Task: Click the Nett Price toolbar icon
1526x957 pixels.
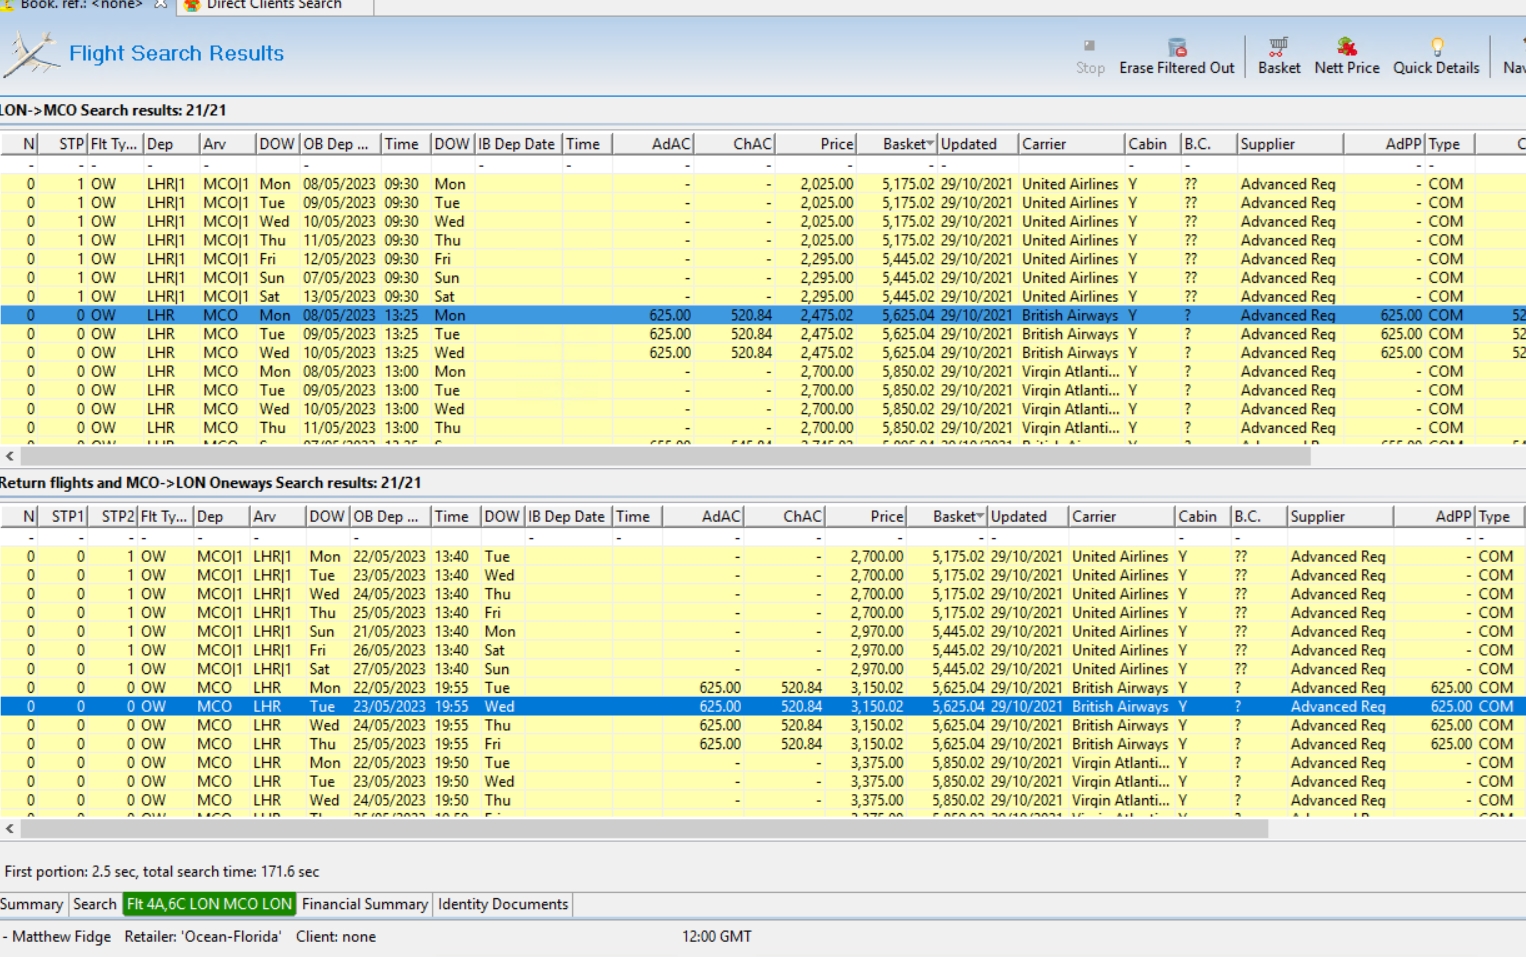Action: 1346,47
